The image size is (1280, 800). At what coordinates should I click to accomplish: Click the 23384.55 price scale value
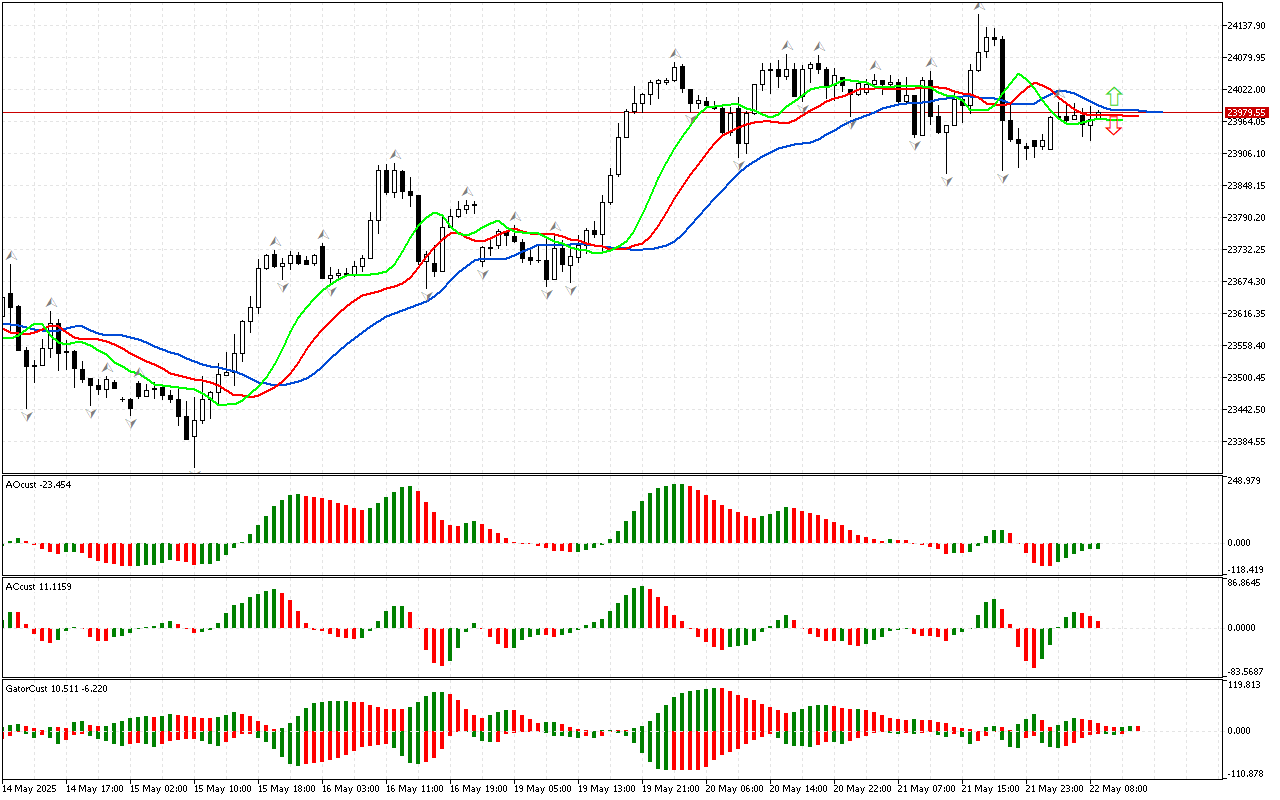pos(1247,441)
